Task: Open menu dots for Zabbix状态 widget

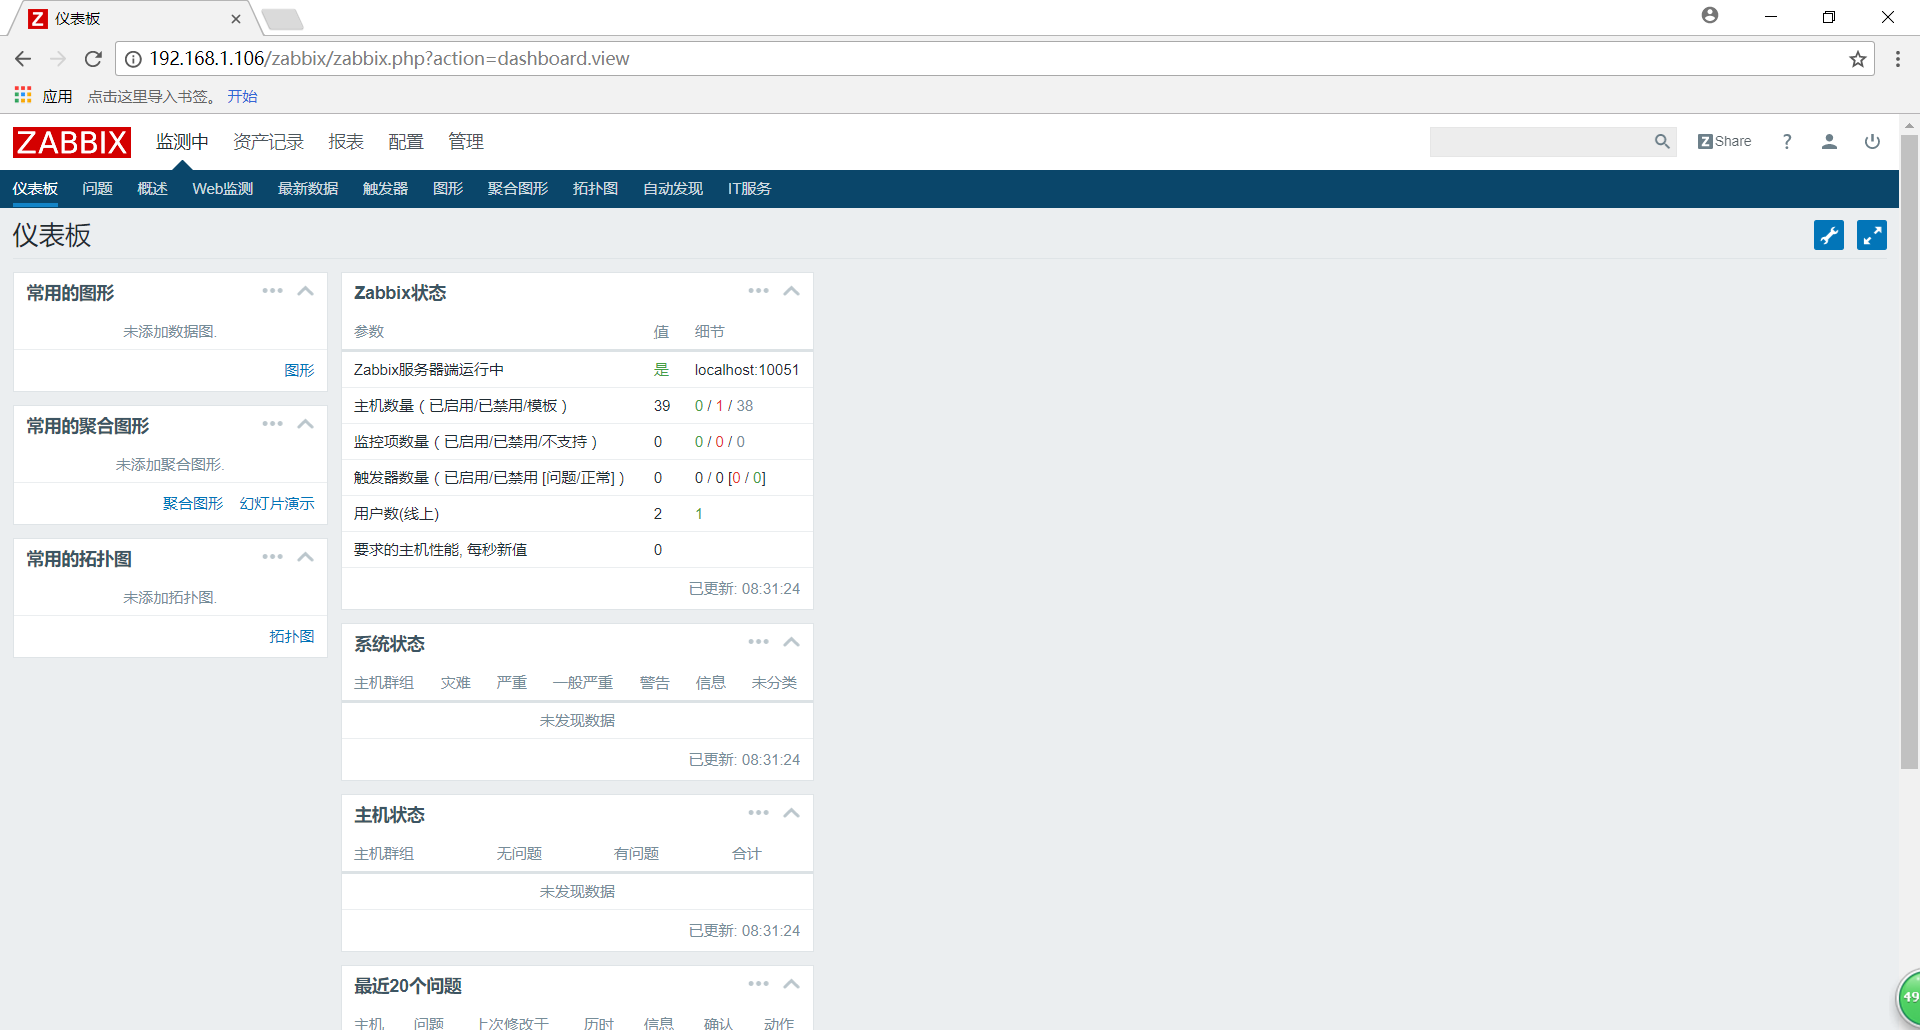Action: click(x=758, y=291)
